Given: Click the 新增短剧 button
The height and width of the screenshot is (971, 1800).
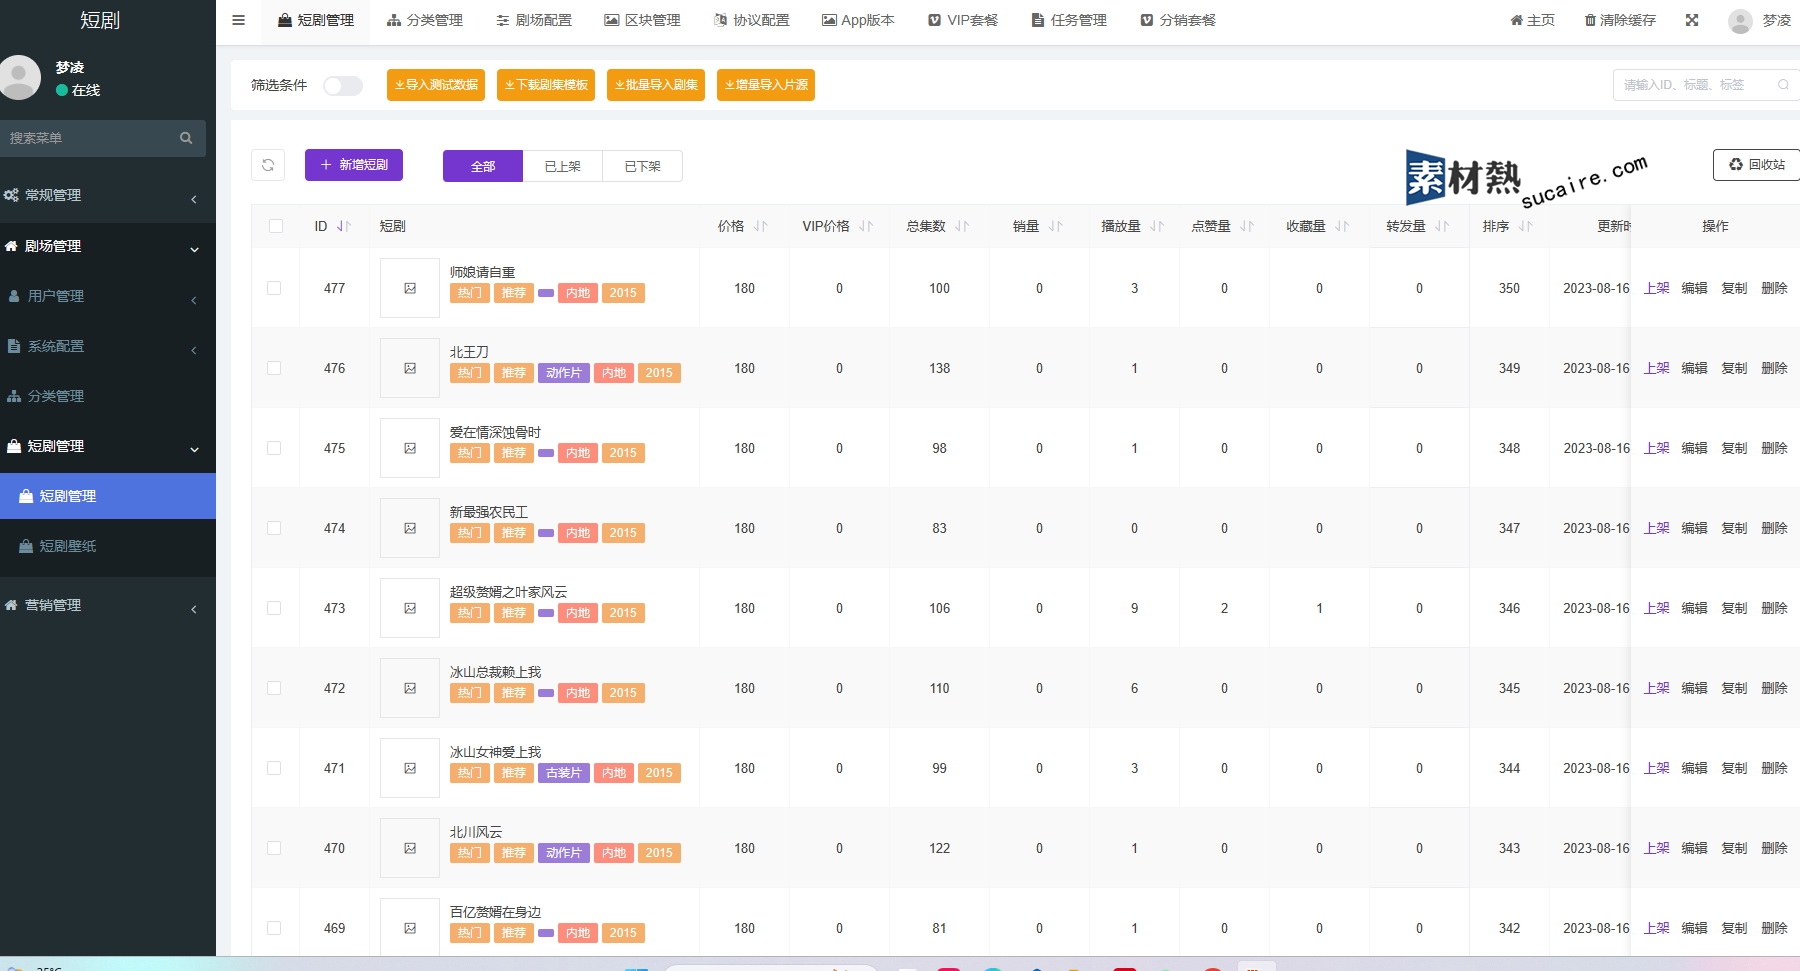Looking at the screenshot, I should point(354,165).
